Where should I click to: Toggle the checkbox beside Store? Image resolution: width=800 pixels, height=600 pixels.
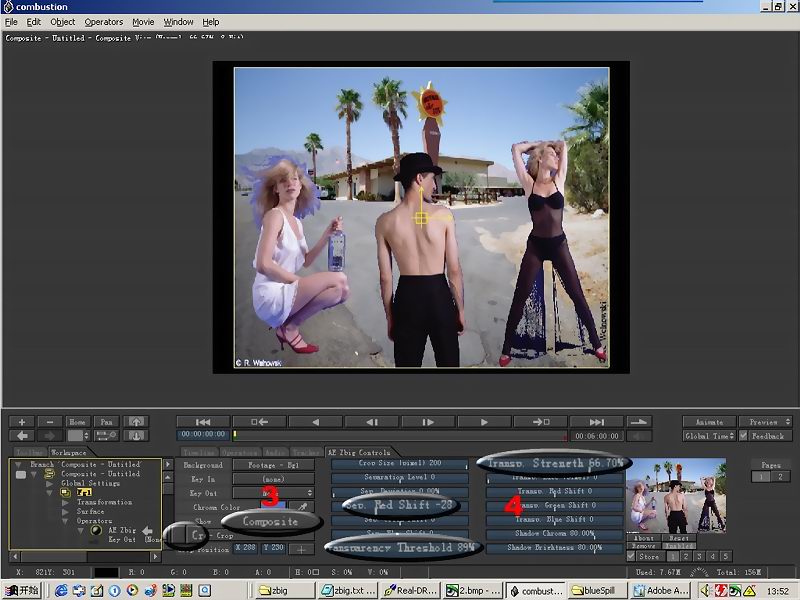[631, 556]
